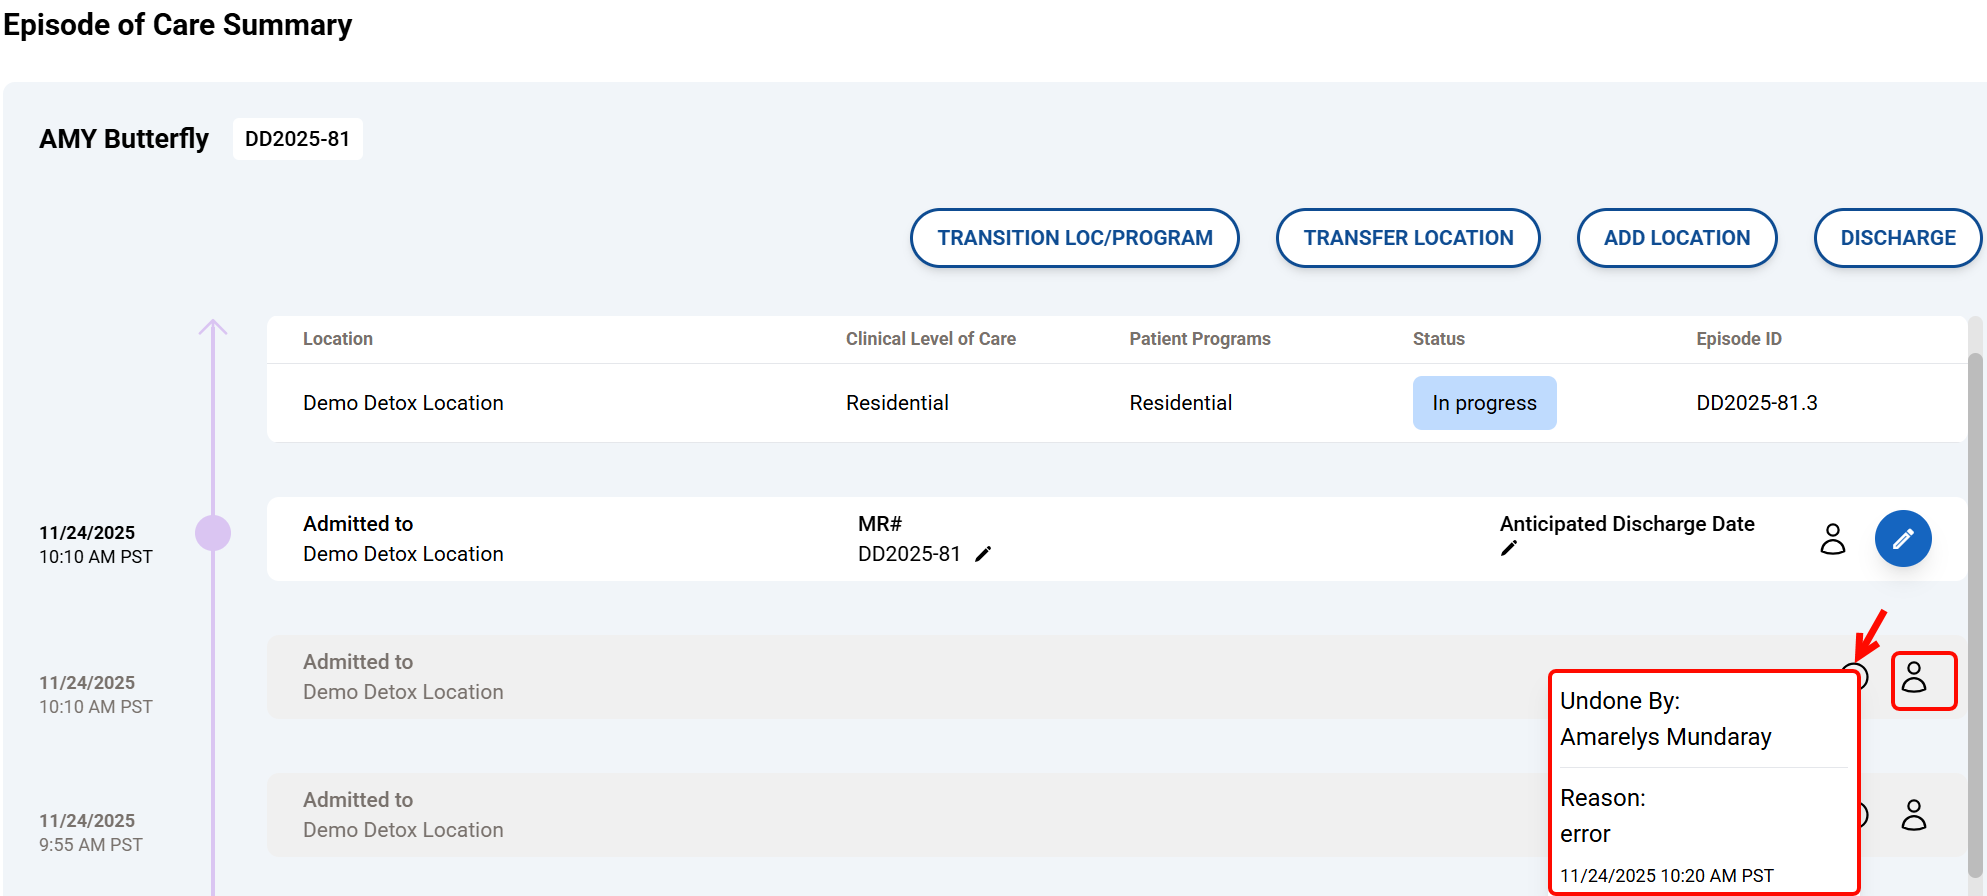The width and height of the screenshot is (1987, 896).
Task: Click the DD2025-81 badge beside patient name
Action: point(297,139)
